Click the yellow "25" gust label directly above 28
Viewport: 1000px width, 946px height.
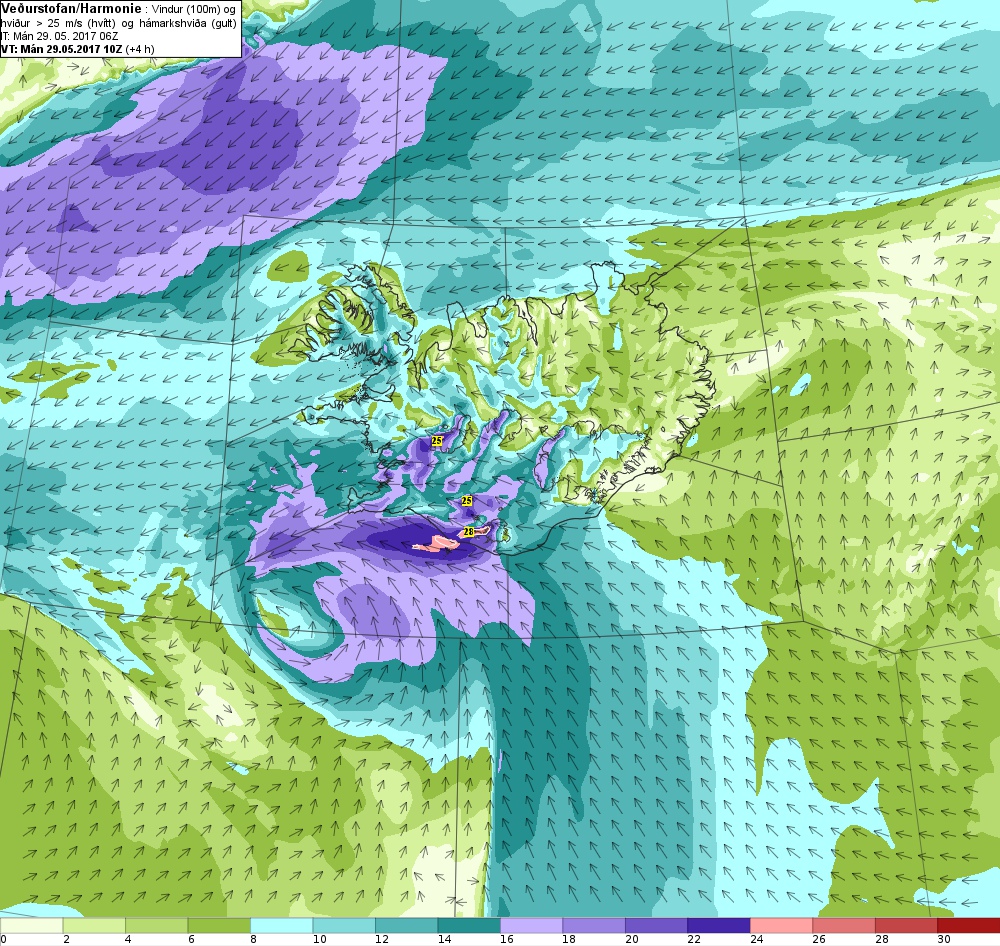(467, 501)
